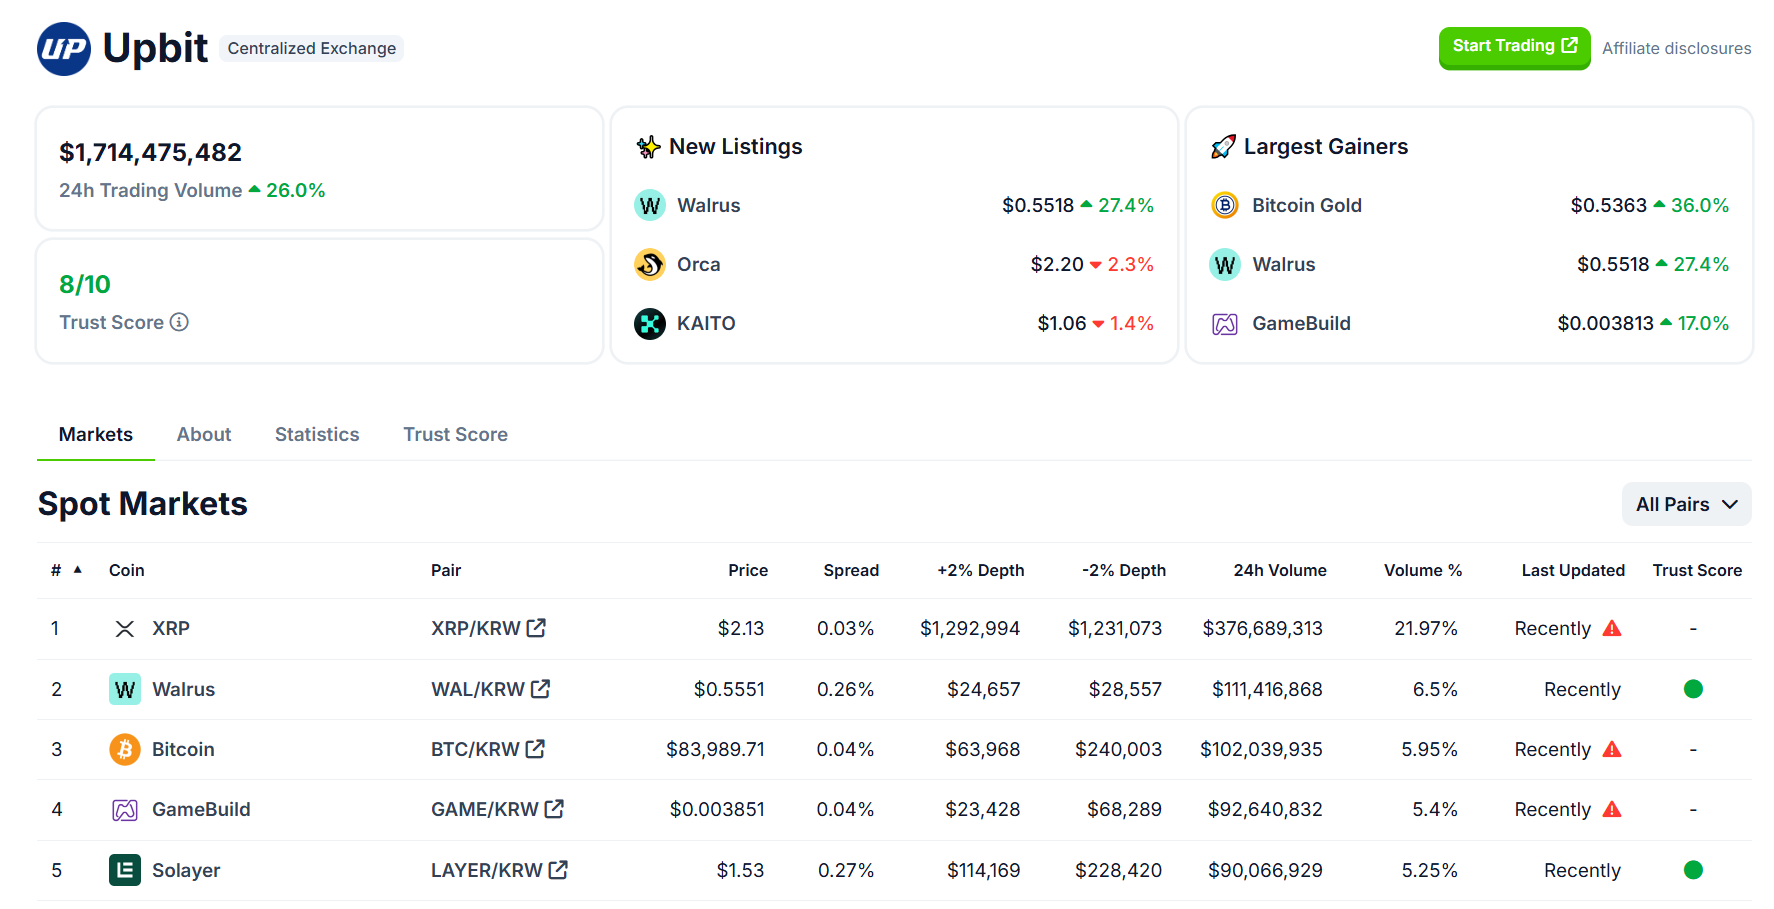Sort by the 24h Volume column header
1774x909 pixels.
1280,570
